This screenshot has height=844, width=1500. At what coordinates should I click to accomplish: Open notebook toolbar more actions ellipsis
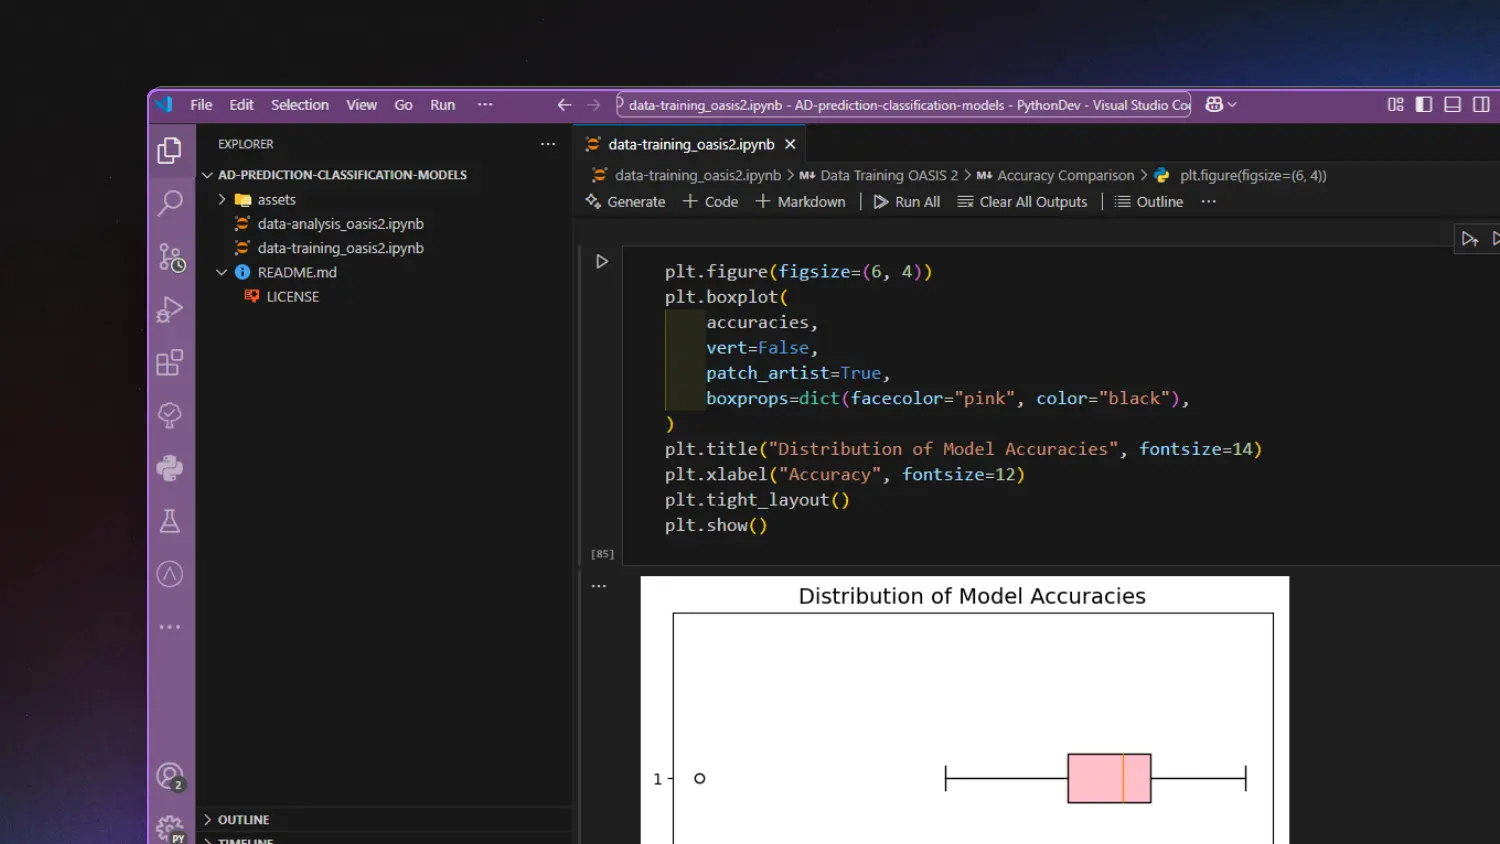point(1209,201)
